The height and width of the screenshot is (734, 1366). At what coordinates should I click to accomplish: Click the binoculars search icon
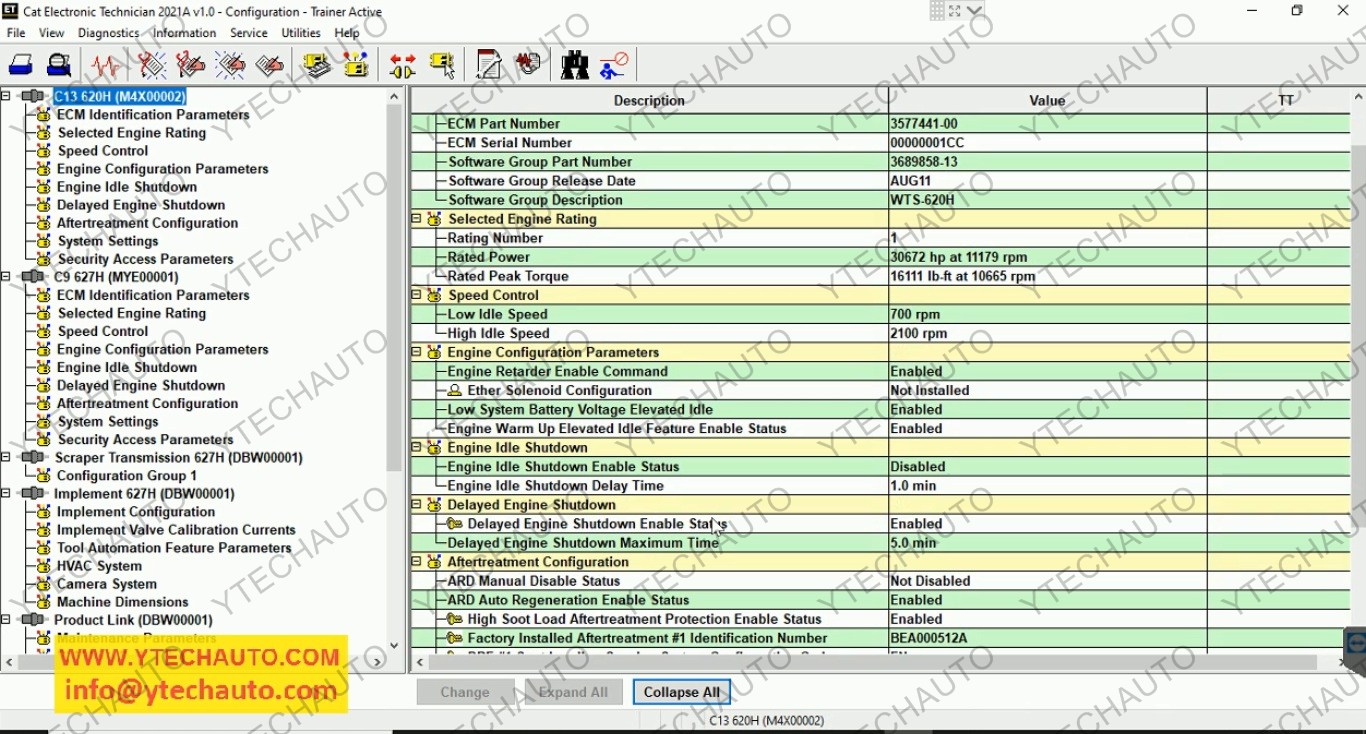tap(574, 66)
